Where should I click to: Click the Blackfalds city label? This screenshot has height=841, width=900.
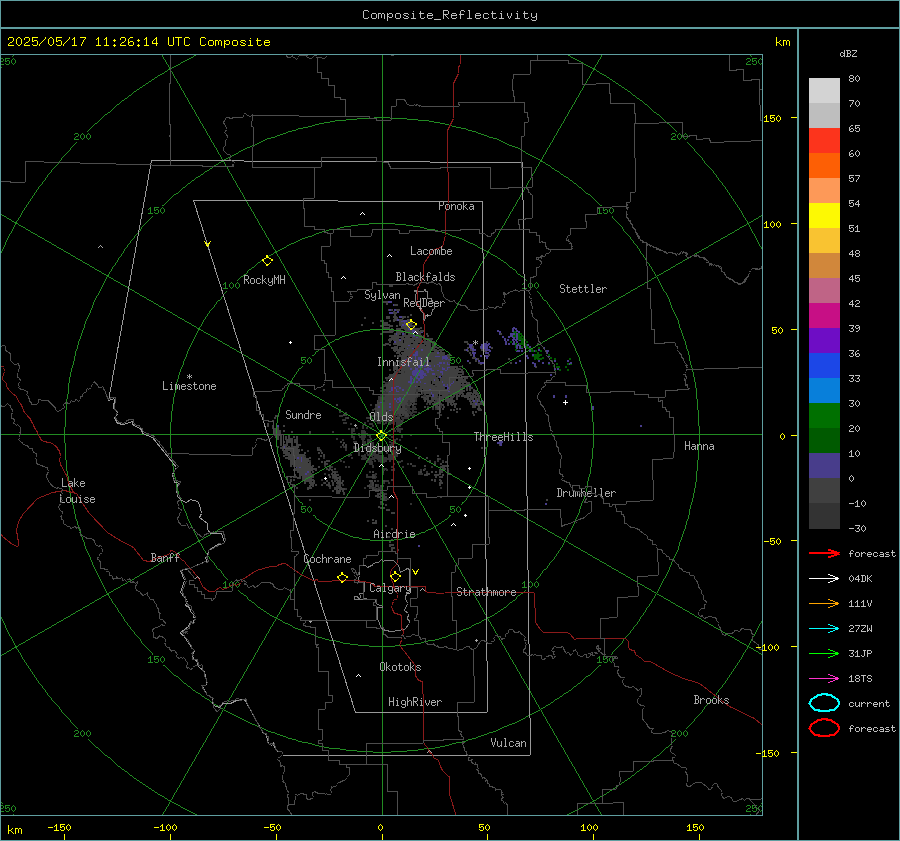coord(425,277)
